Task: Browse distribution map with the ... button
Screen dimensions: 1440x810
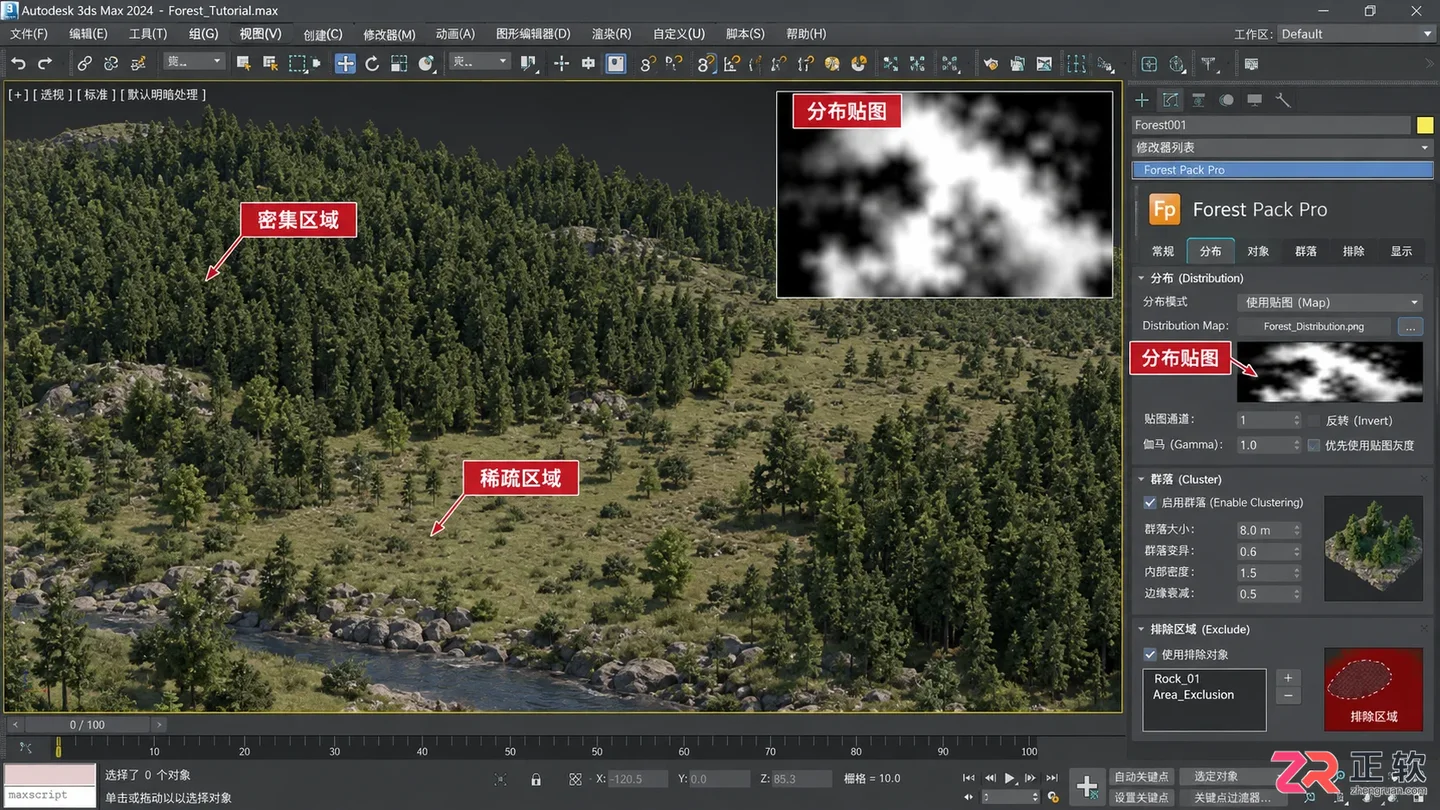Action: [x=1410, y=326]
